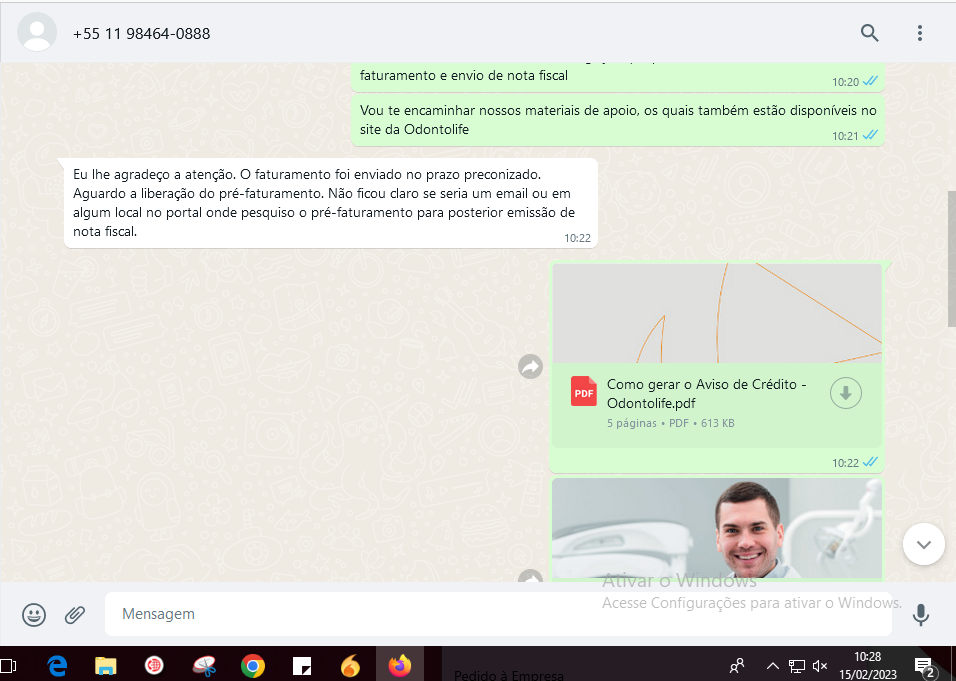Open the orange flame app on taskbar
This screenshot has width=956, height=681.
coord(350,666)
